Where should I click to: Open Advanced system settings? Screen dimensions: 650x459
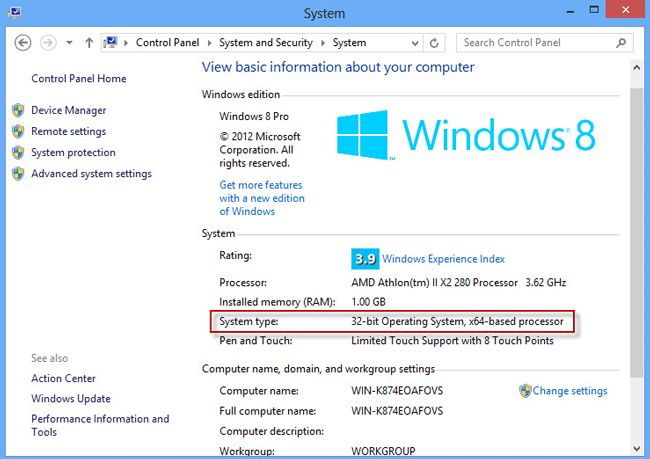tap(92, 174)
